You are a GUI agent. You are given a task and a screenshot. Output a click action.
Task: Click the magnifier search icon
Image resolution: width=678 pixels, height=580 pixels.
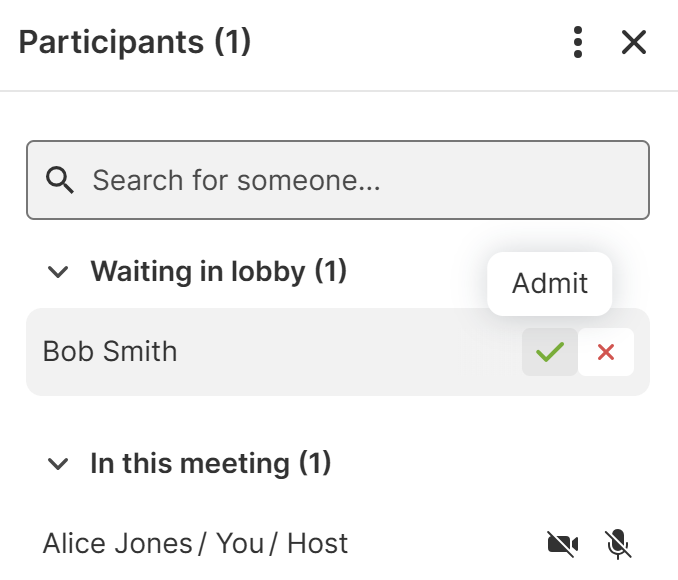tap(61, 180)
